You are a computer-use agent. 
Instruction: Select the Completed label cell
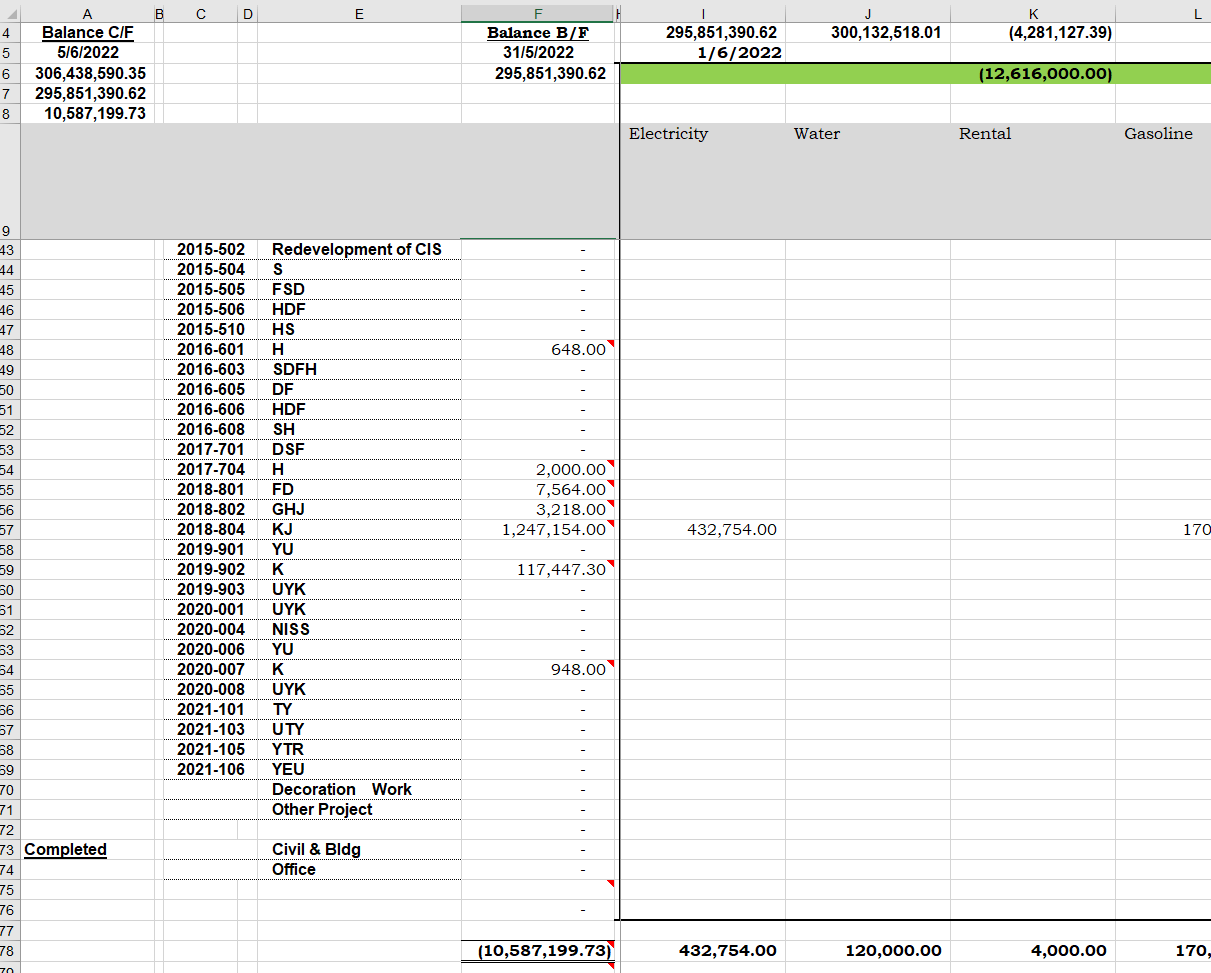tap(65, 849)
